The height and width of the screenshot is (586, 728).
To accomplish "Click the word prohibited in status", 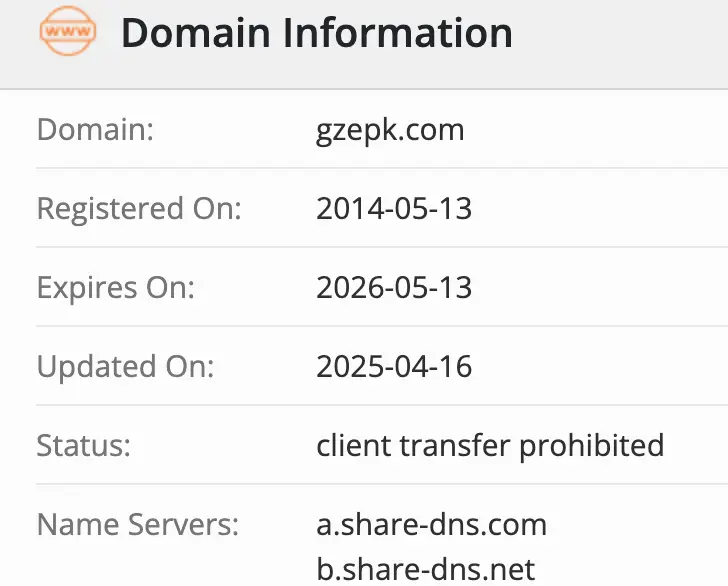I will click(591, 445).
